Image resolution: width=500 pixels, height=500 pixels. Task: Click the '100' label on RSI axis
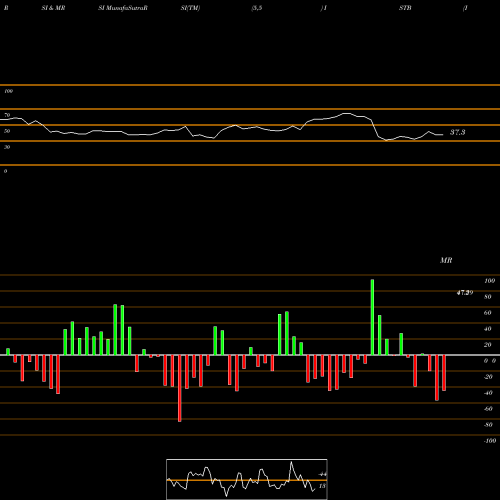8,91
